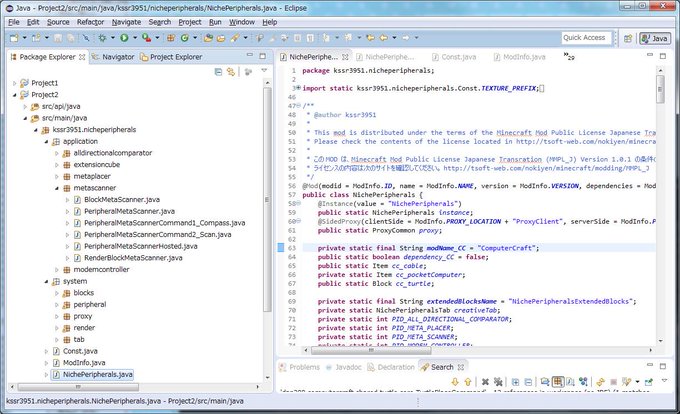Click the Quick Access search field
The image size is (680, 414).
(587, 38)
